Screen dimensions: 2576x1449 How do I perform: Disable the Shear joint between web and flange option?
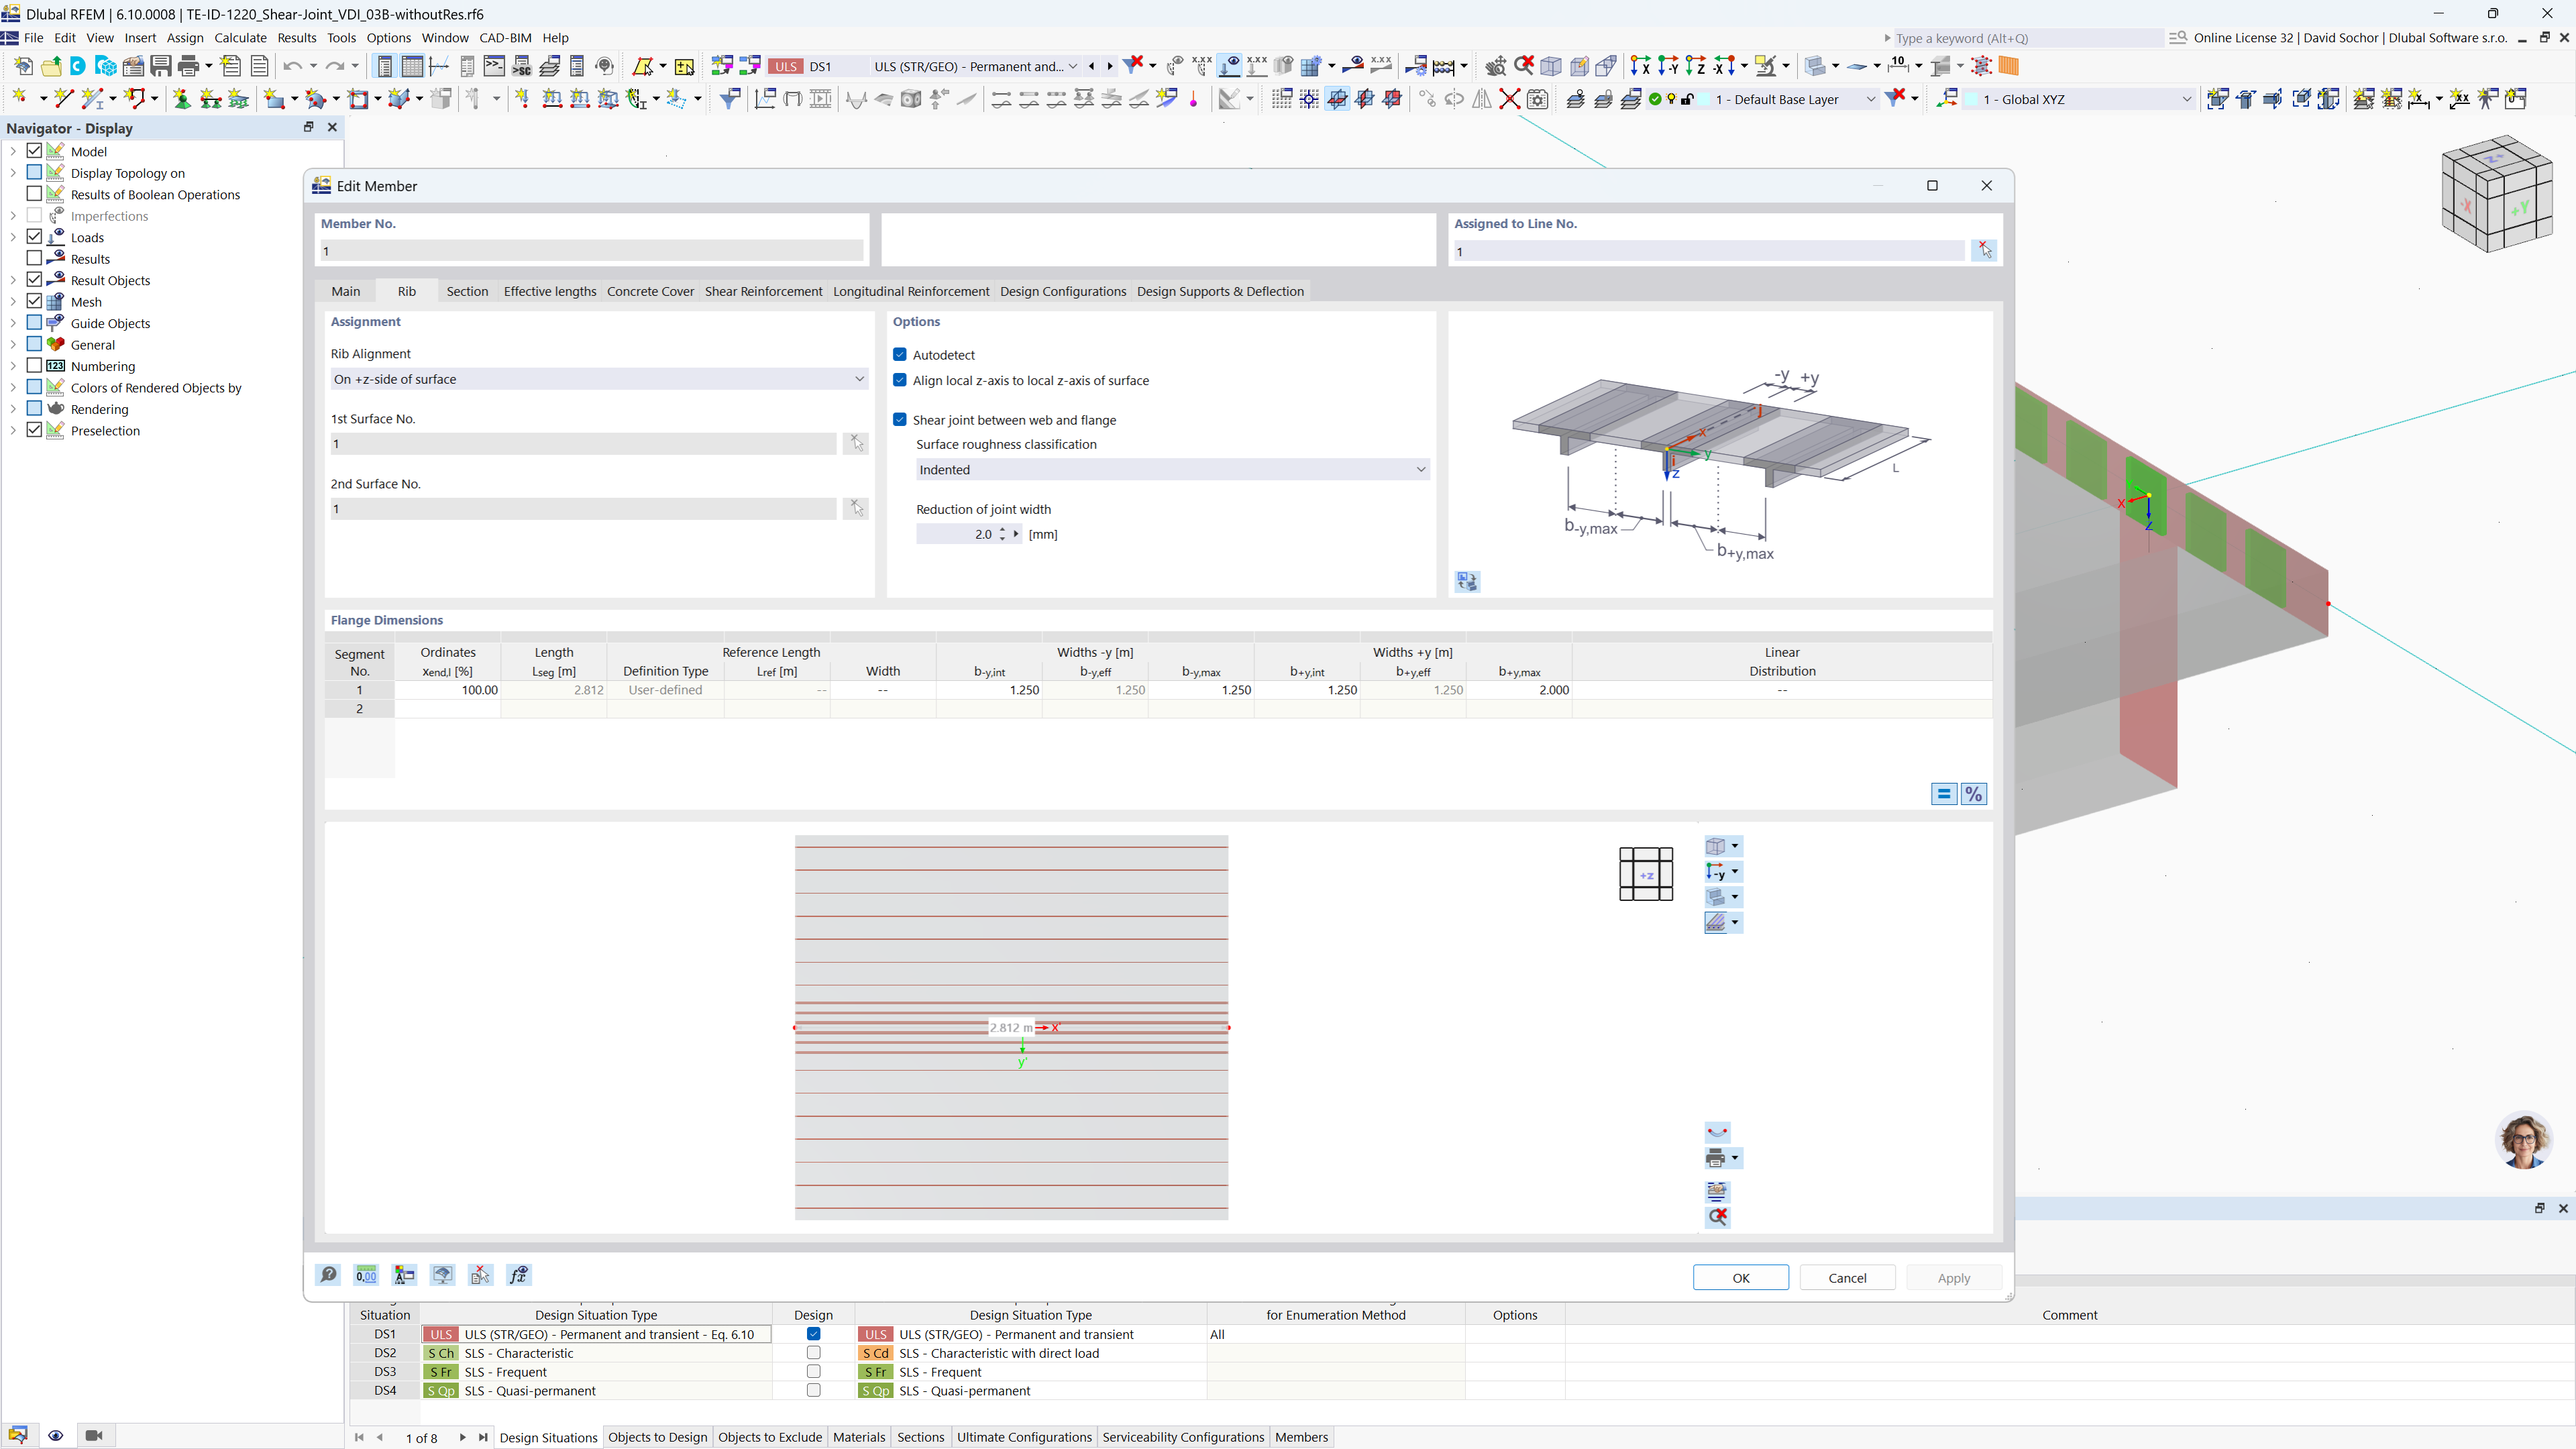[x=900, y=420]
